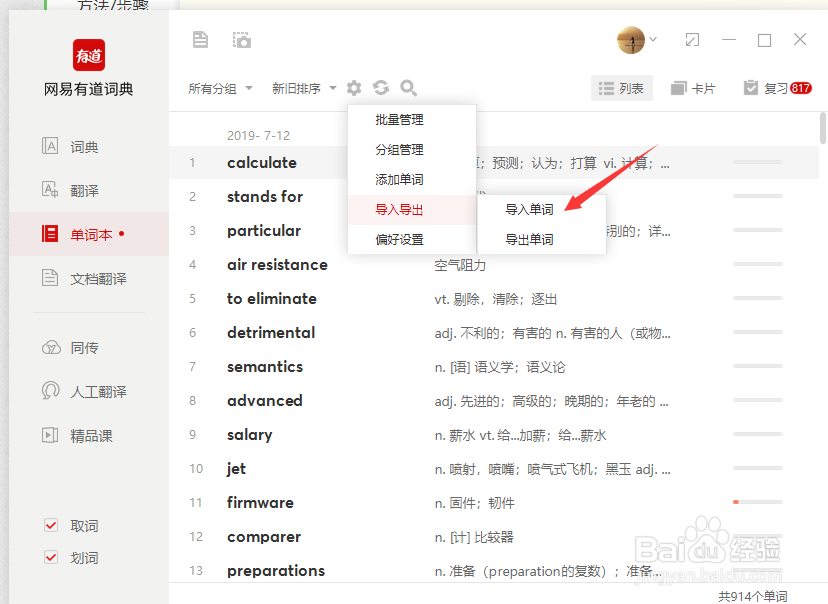
Task: Switch to 卡片 card view
Action: point(694,88)
